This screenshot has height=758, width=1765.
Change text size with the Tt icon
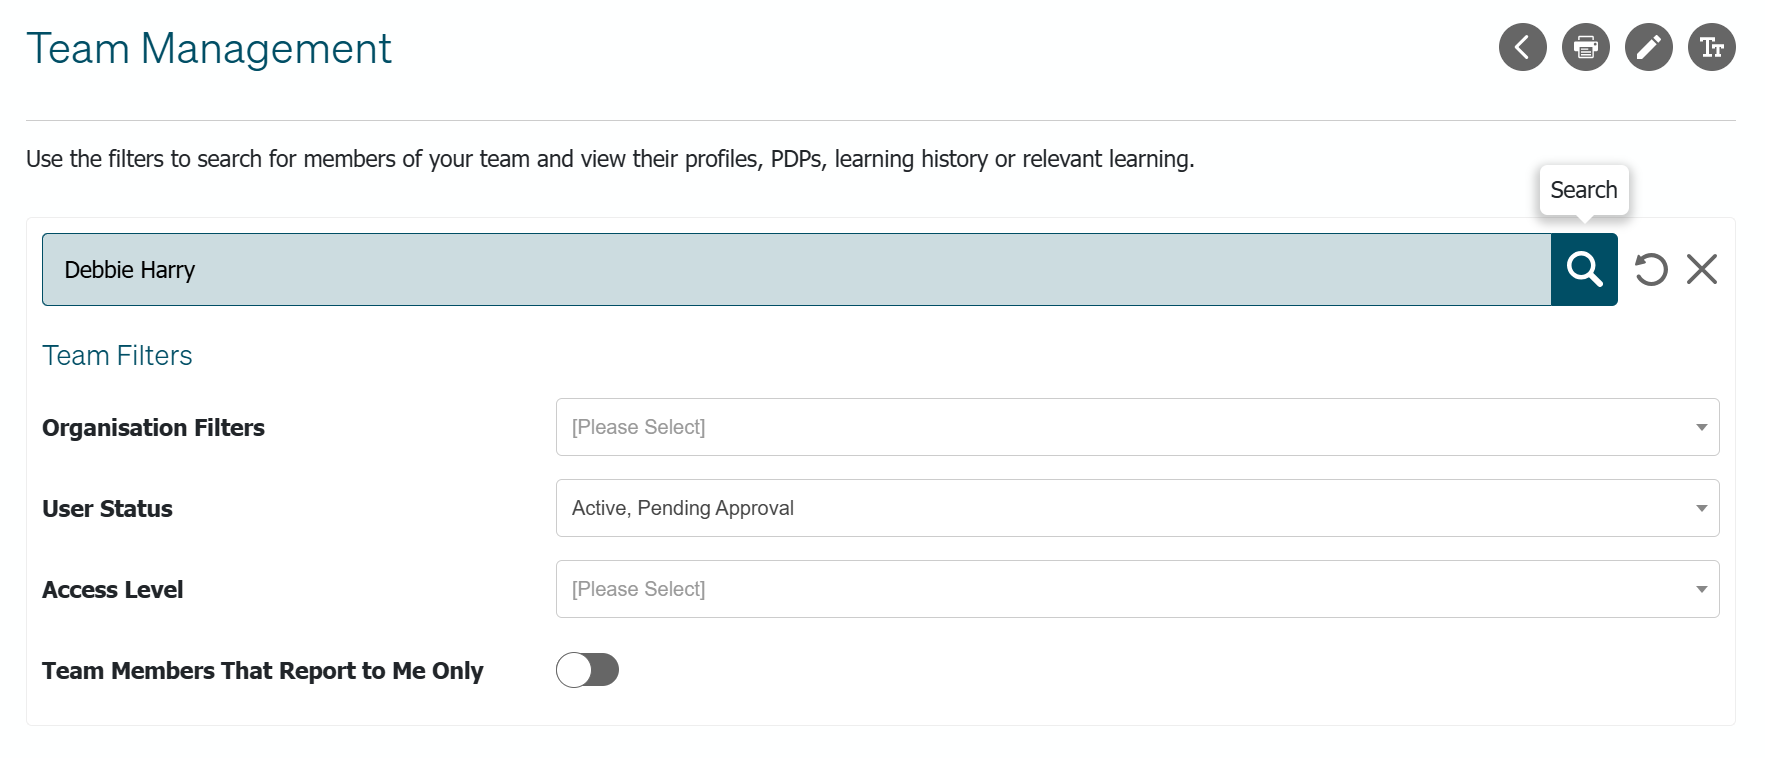coord(1711,47)
